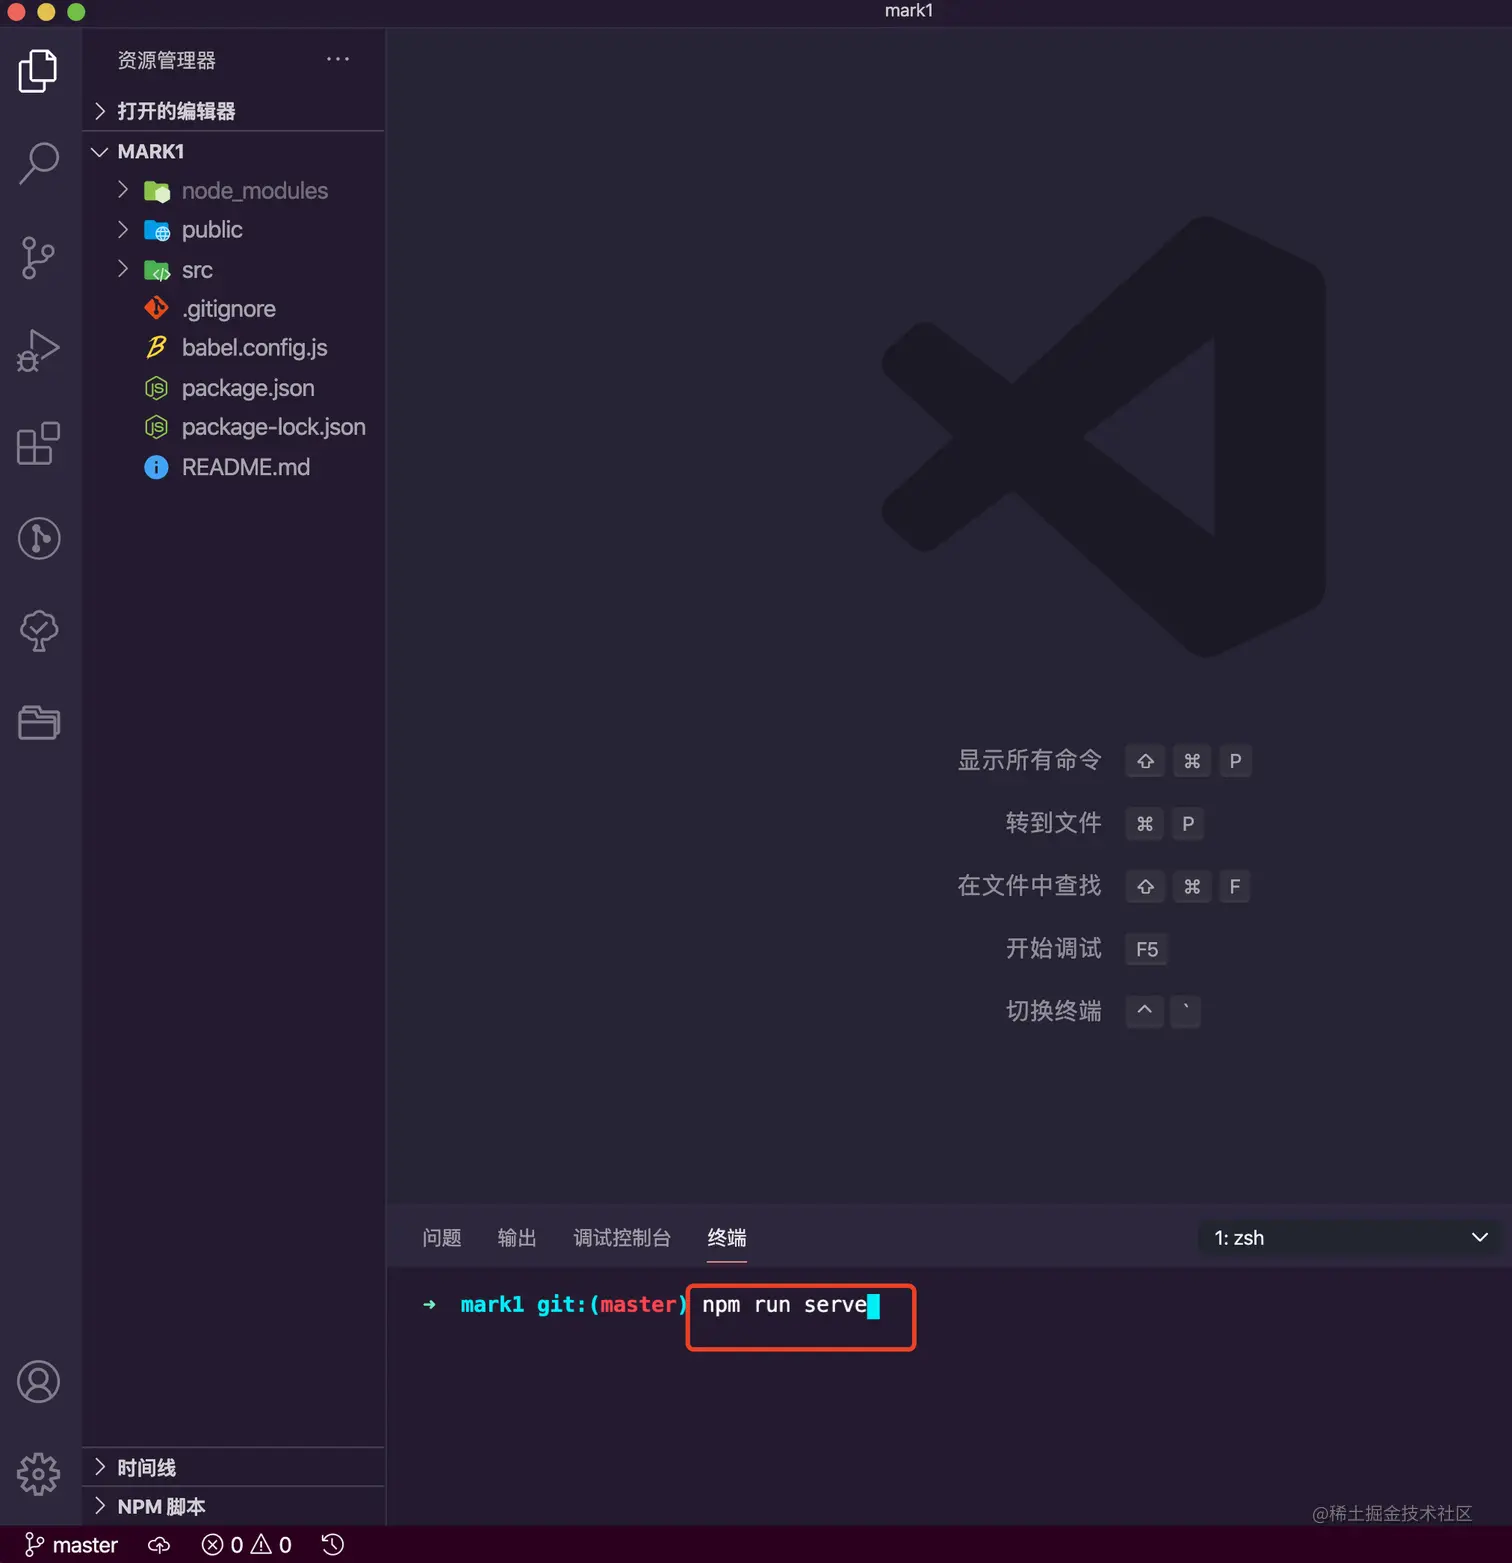Expand the node_modules folder chevron
Image resolution: width=1512 pixels, height=1563 pixels.
[123, 189]
